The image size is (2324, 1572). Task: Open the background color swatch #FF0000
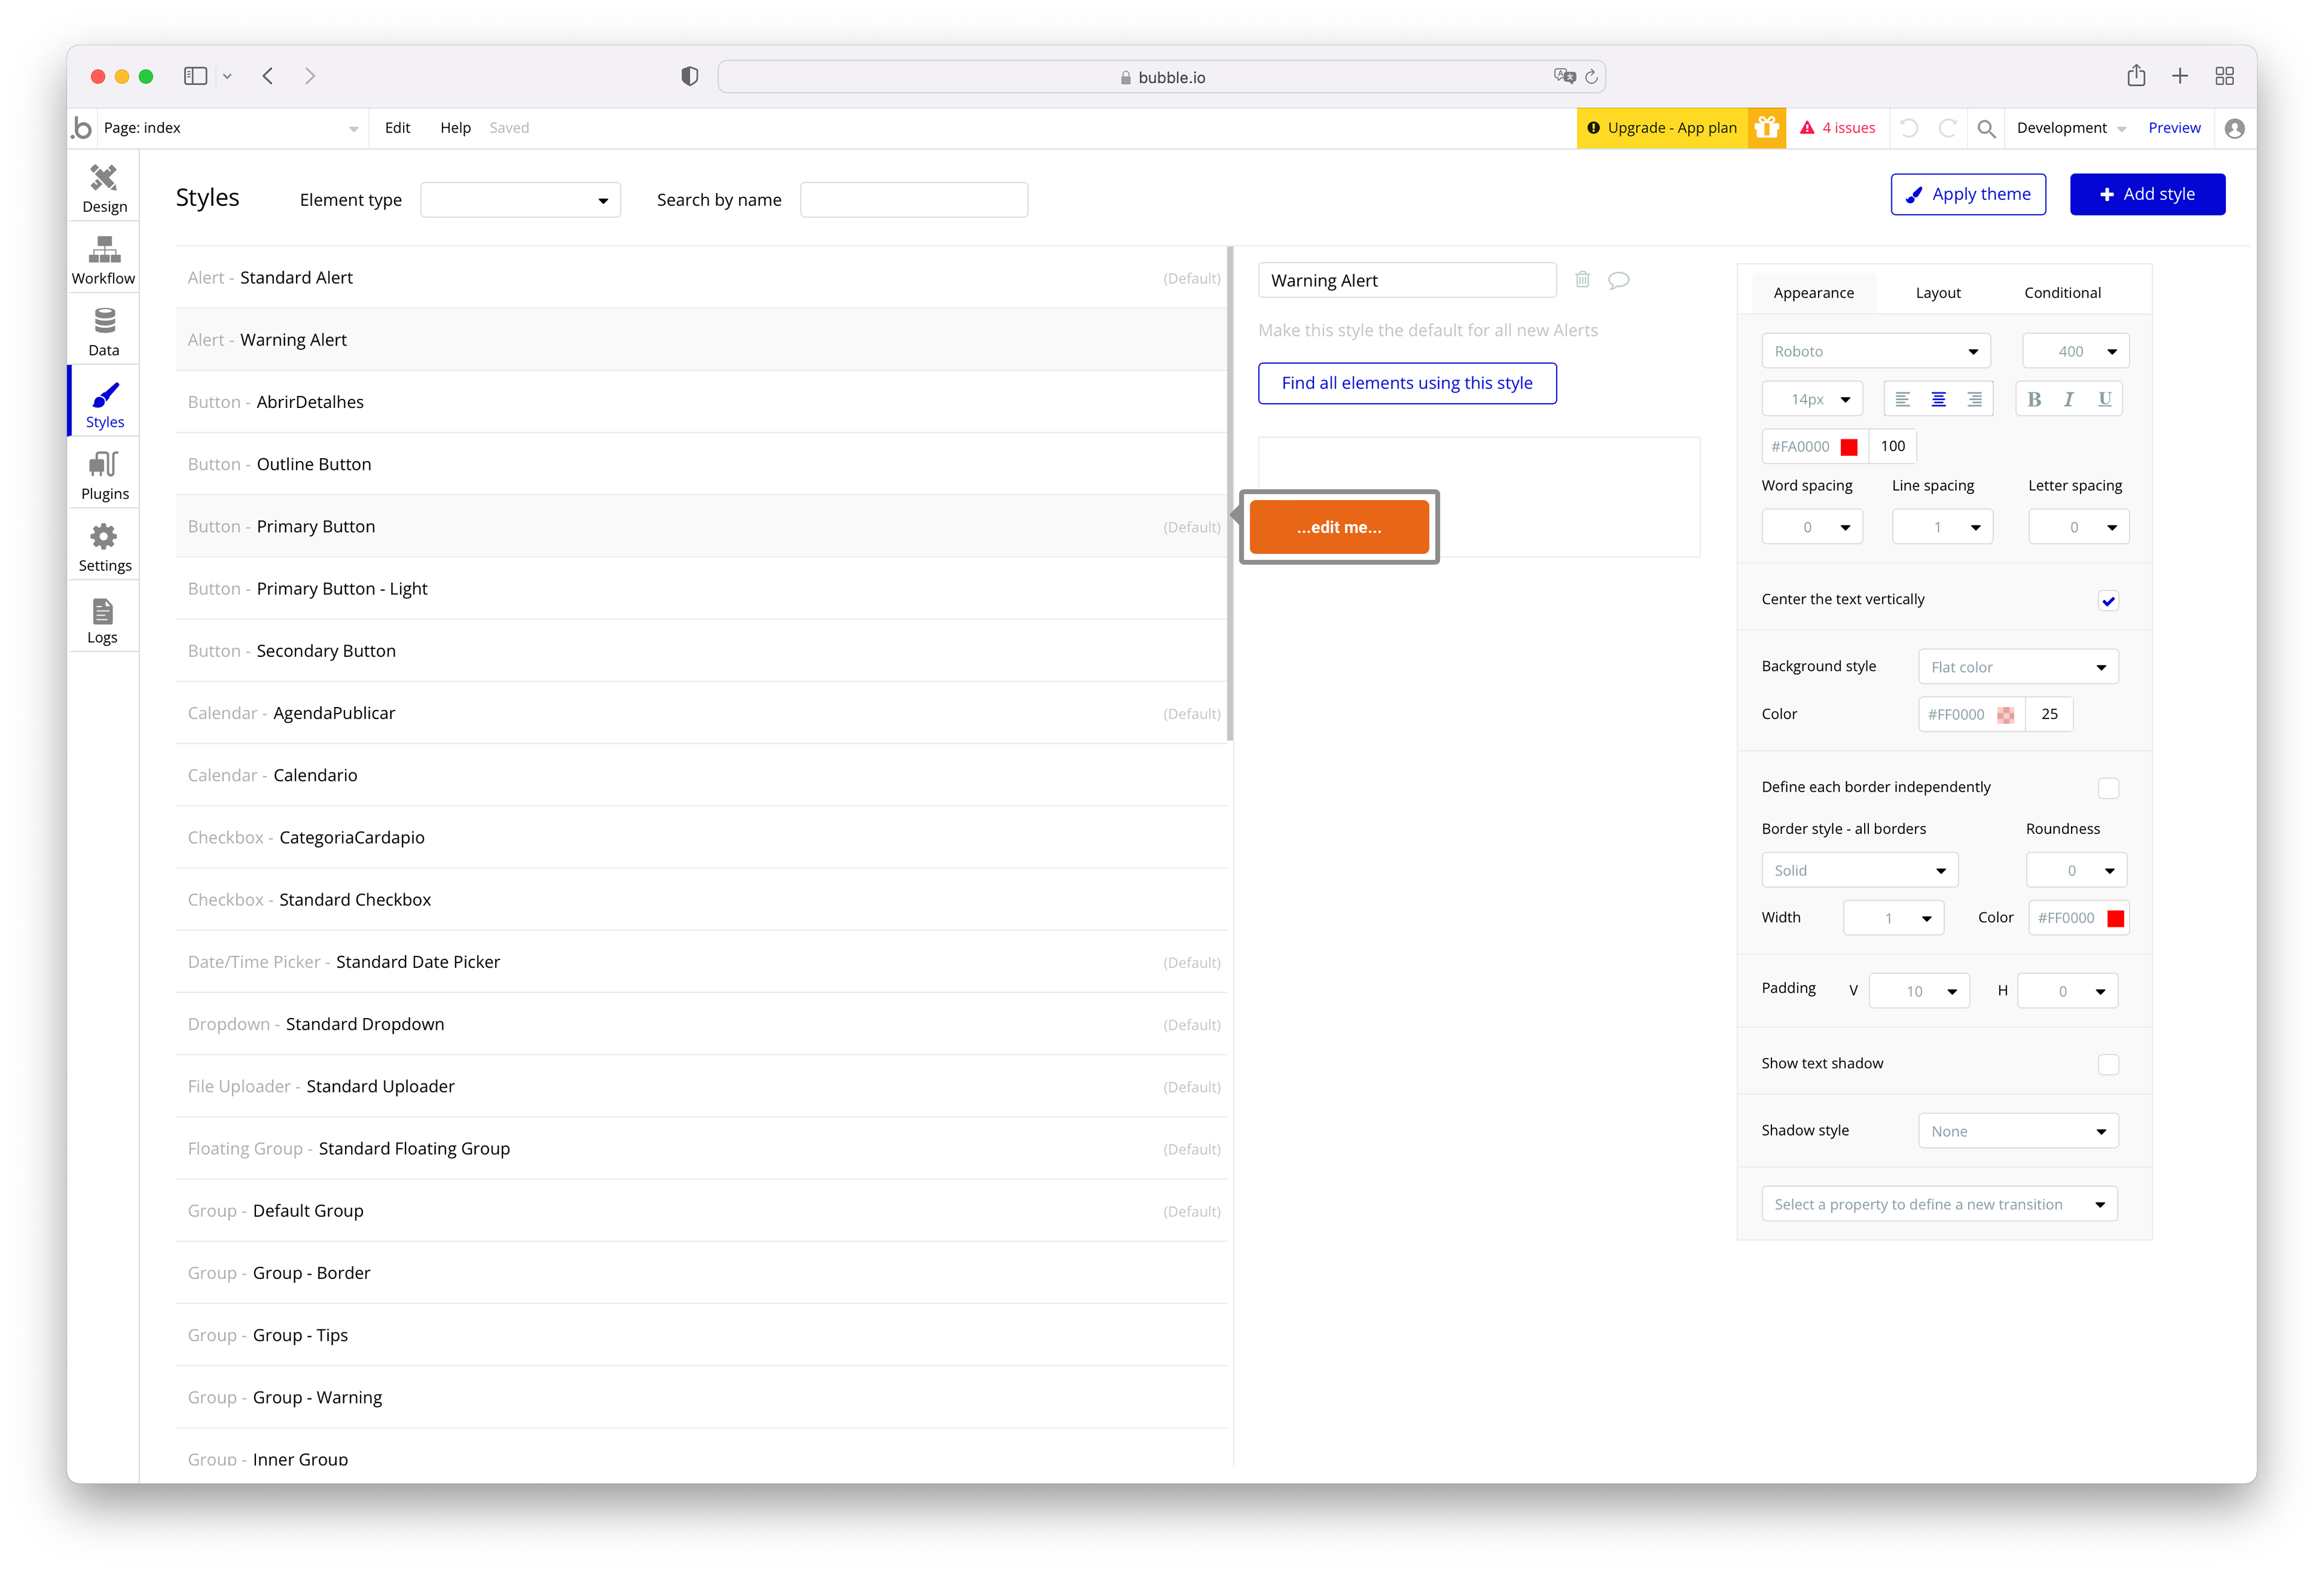(2005, 715)
